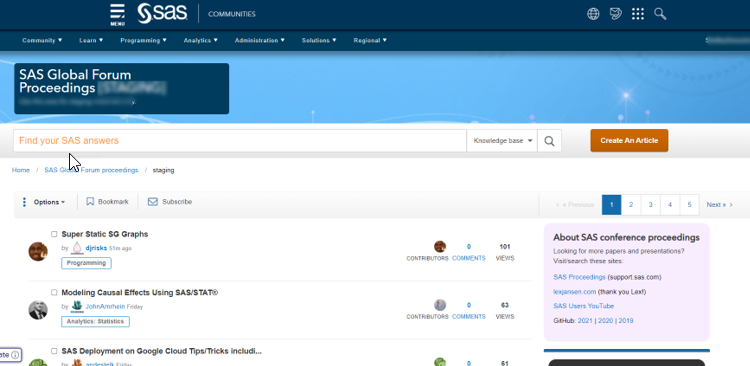Expand the Community menu

pyautogui.click(x=42, y=41)
